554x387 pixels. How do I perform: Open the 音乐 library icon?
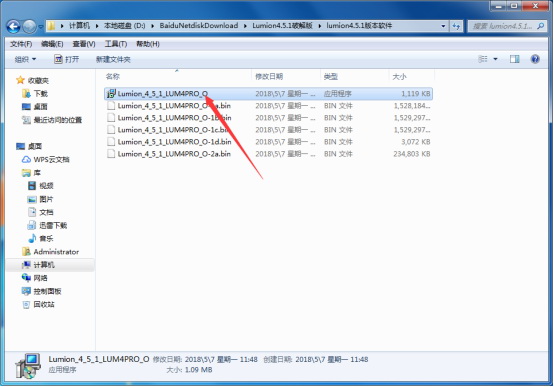coord(32,239)
